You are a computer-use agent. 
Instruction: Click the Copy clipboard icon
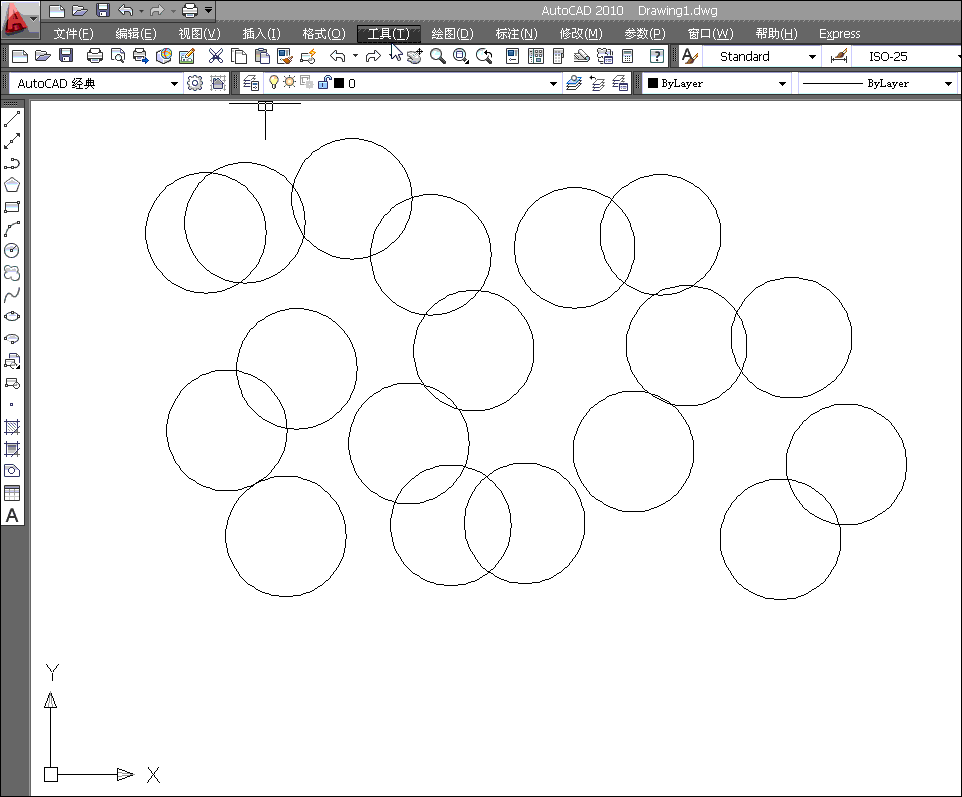[x=239, y=56]
